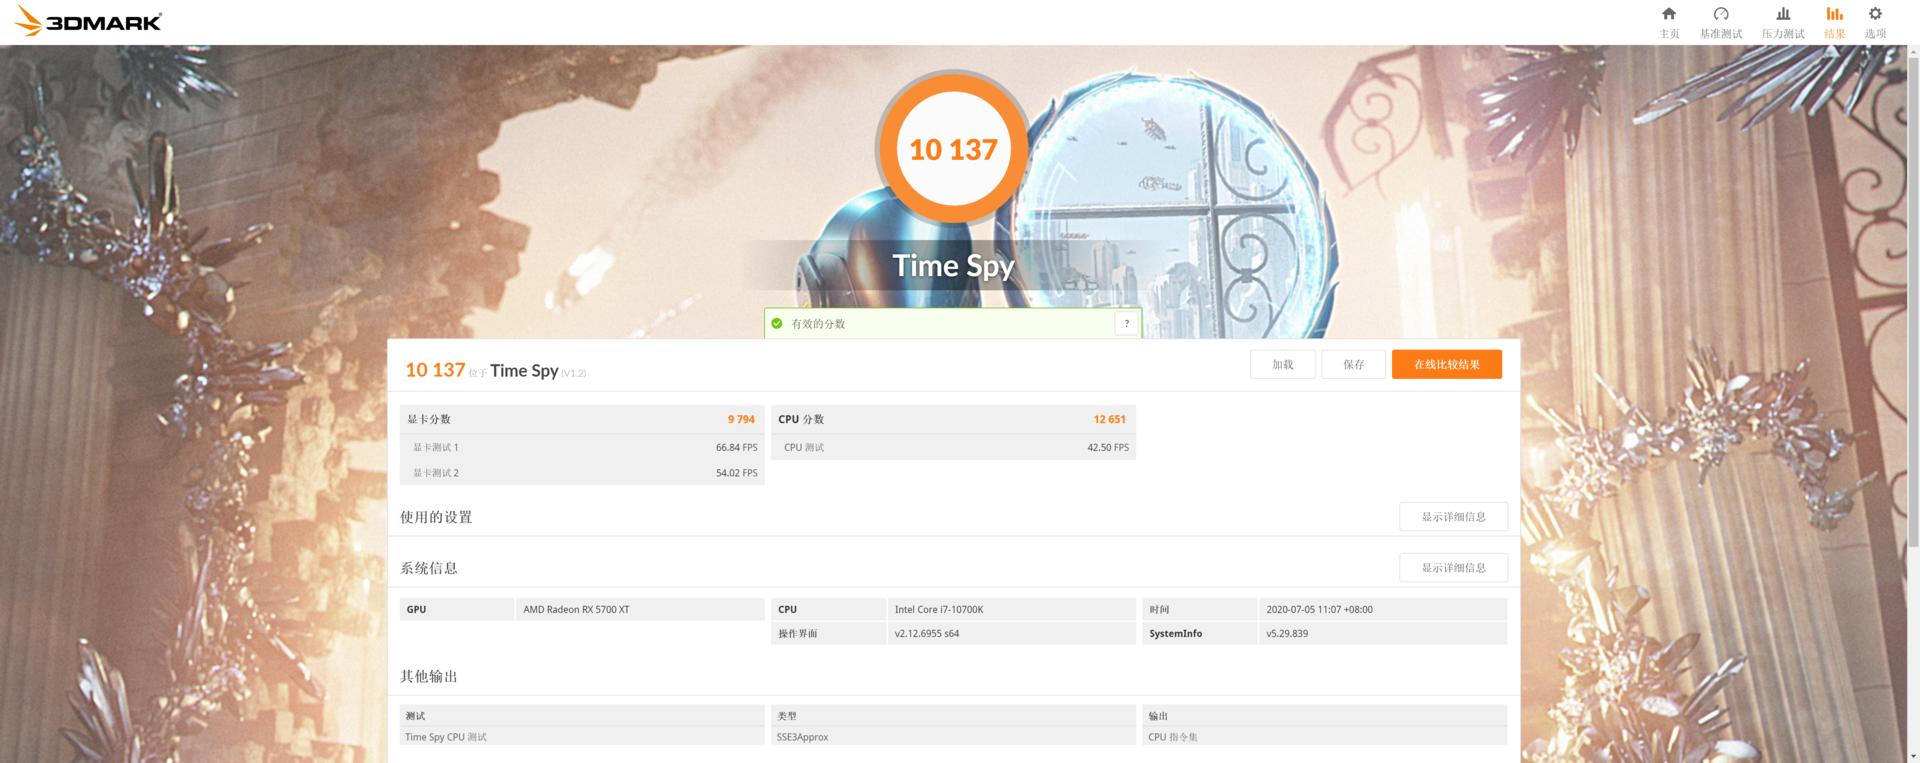Show details for 系统信息
Screen dimensions: 1920x763
[x=1453, y=568]
